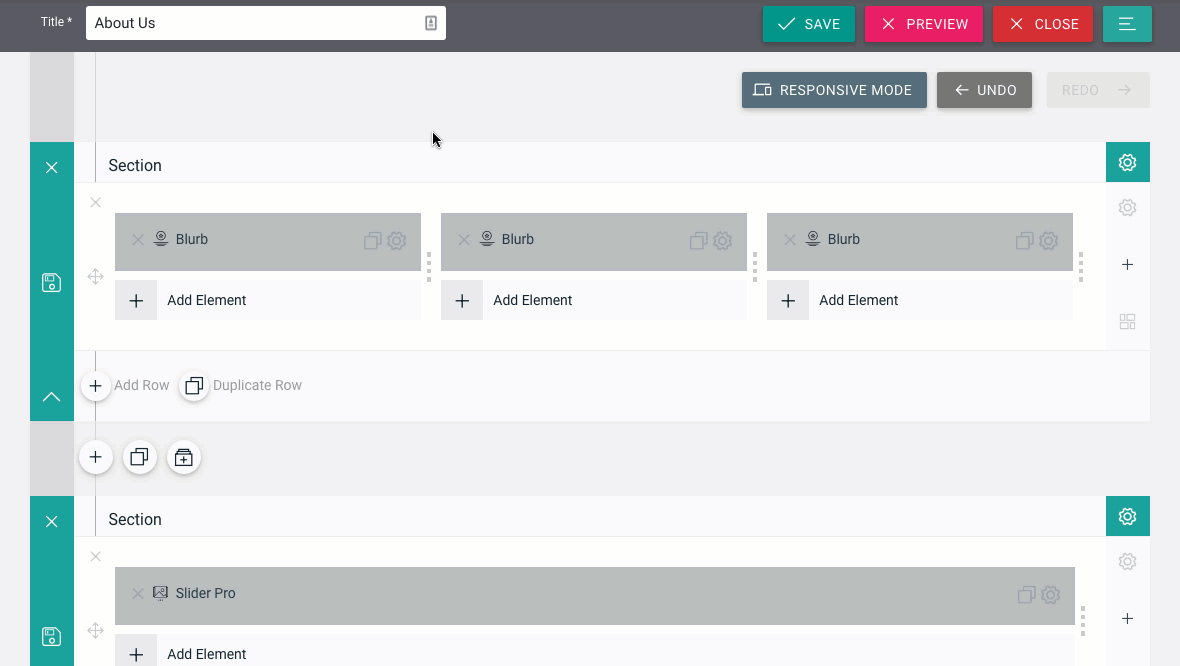Undo the last change
Viewport: 1180px width, 666px height.
[x=984, y=89]
